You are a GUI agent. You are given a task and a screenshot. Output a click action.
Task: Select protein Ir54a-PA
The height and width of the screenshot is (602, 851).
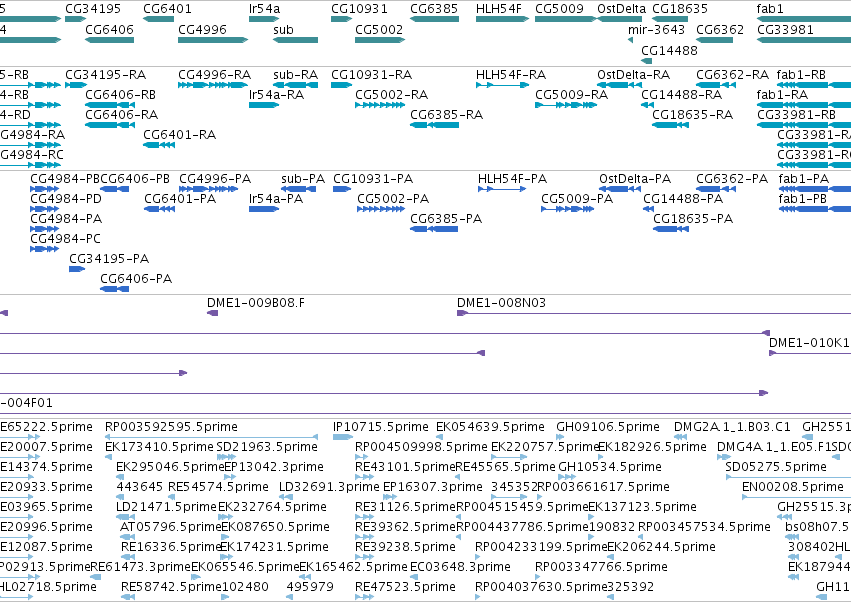264,209
